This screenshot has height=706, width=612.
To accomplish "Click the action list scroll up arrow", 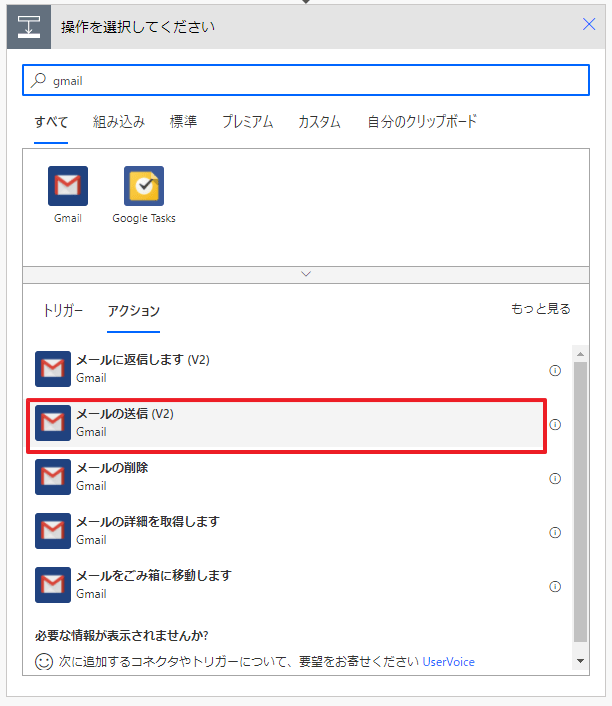I will 580,354.
